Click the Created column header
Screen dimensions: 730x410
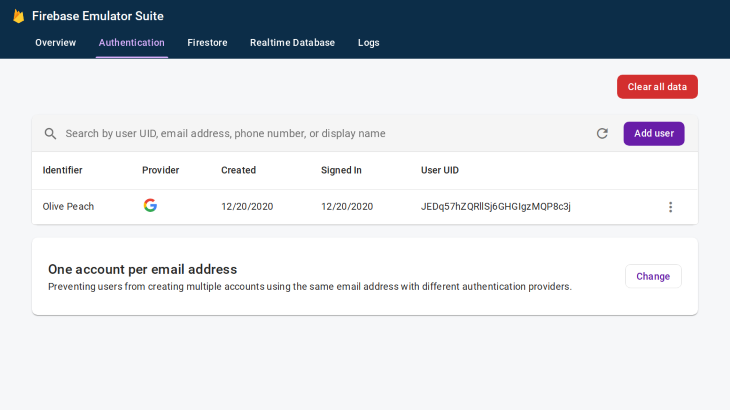[238, 170]
